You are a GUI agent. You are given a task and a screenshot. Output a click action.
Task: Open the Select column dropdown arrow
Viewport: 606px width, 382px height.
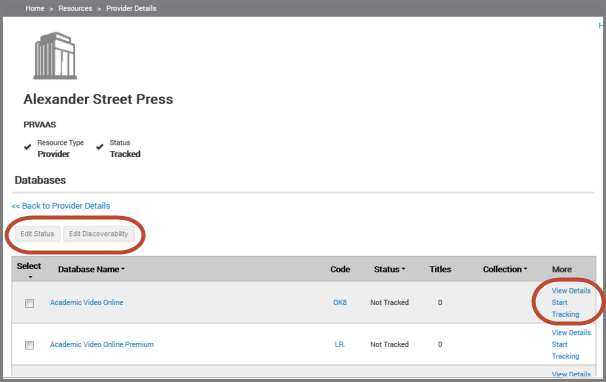click(30, 277)
